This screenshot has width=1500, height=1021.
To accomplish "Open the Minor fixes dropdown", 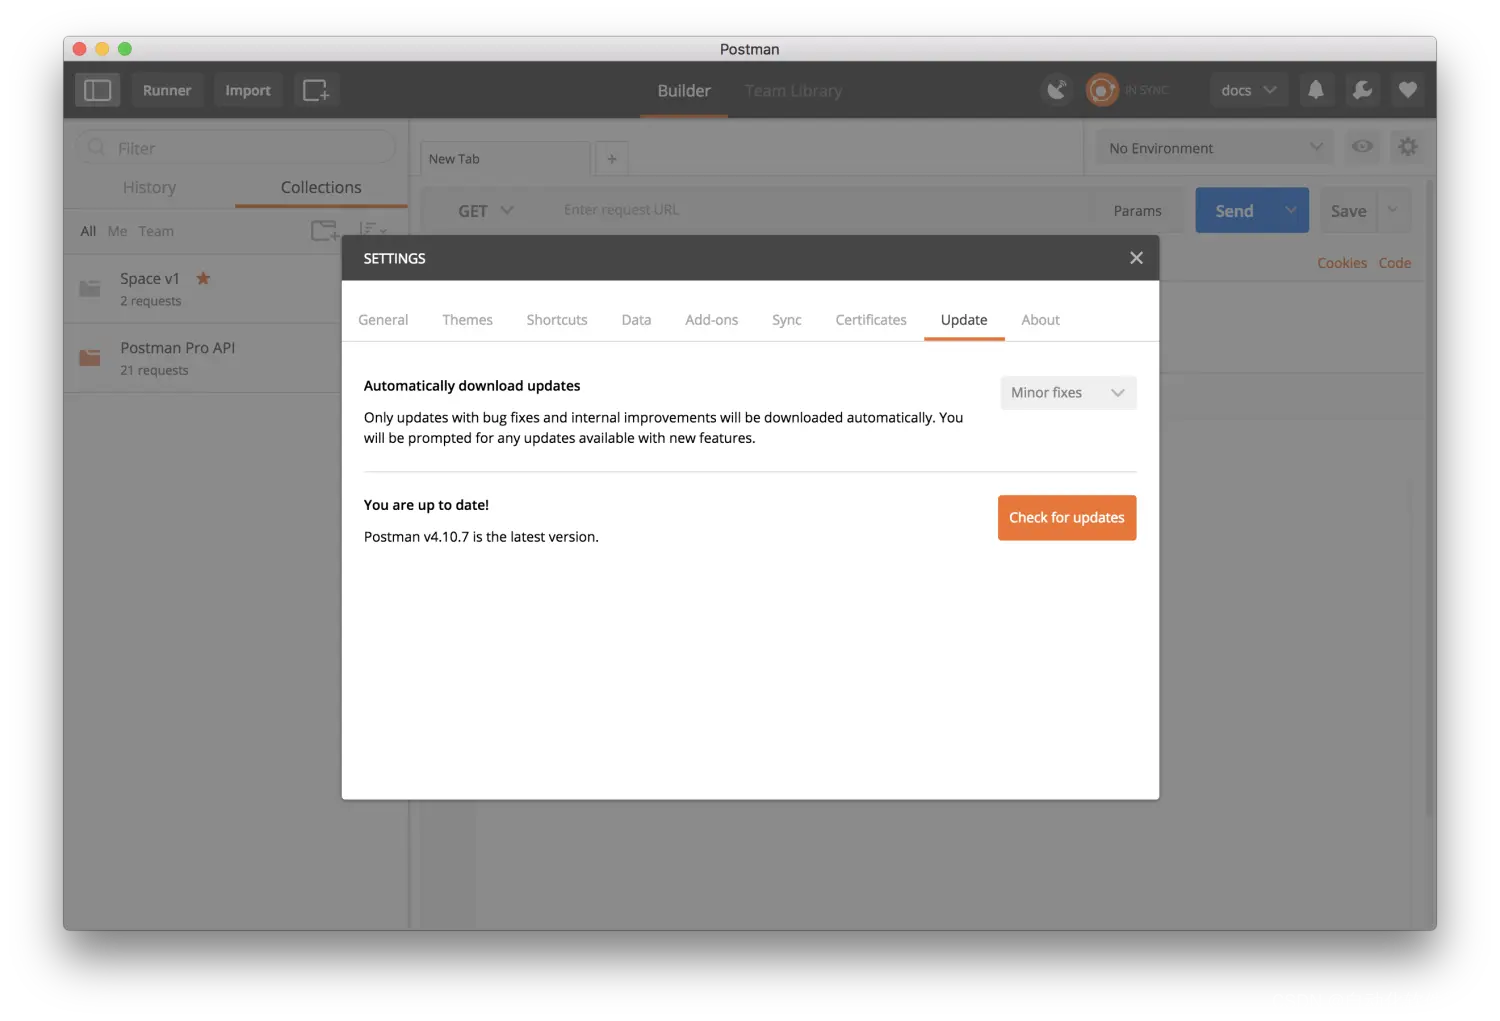I will (x=1068, y=393).
